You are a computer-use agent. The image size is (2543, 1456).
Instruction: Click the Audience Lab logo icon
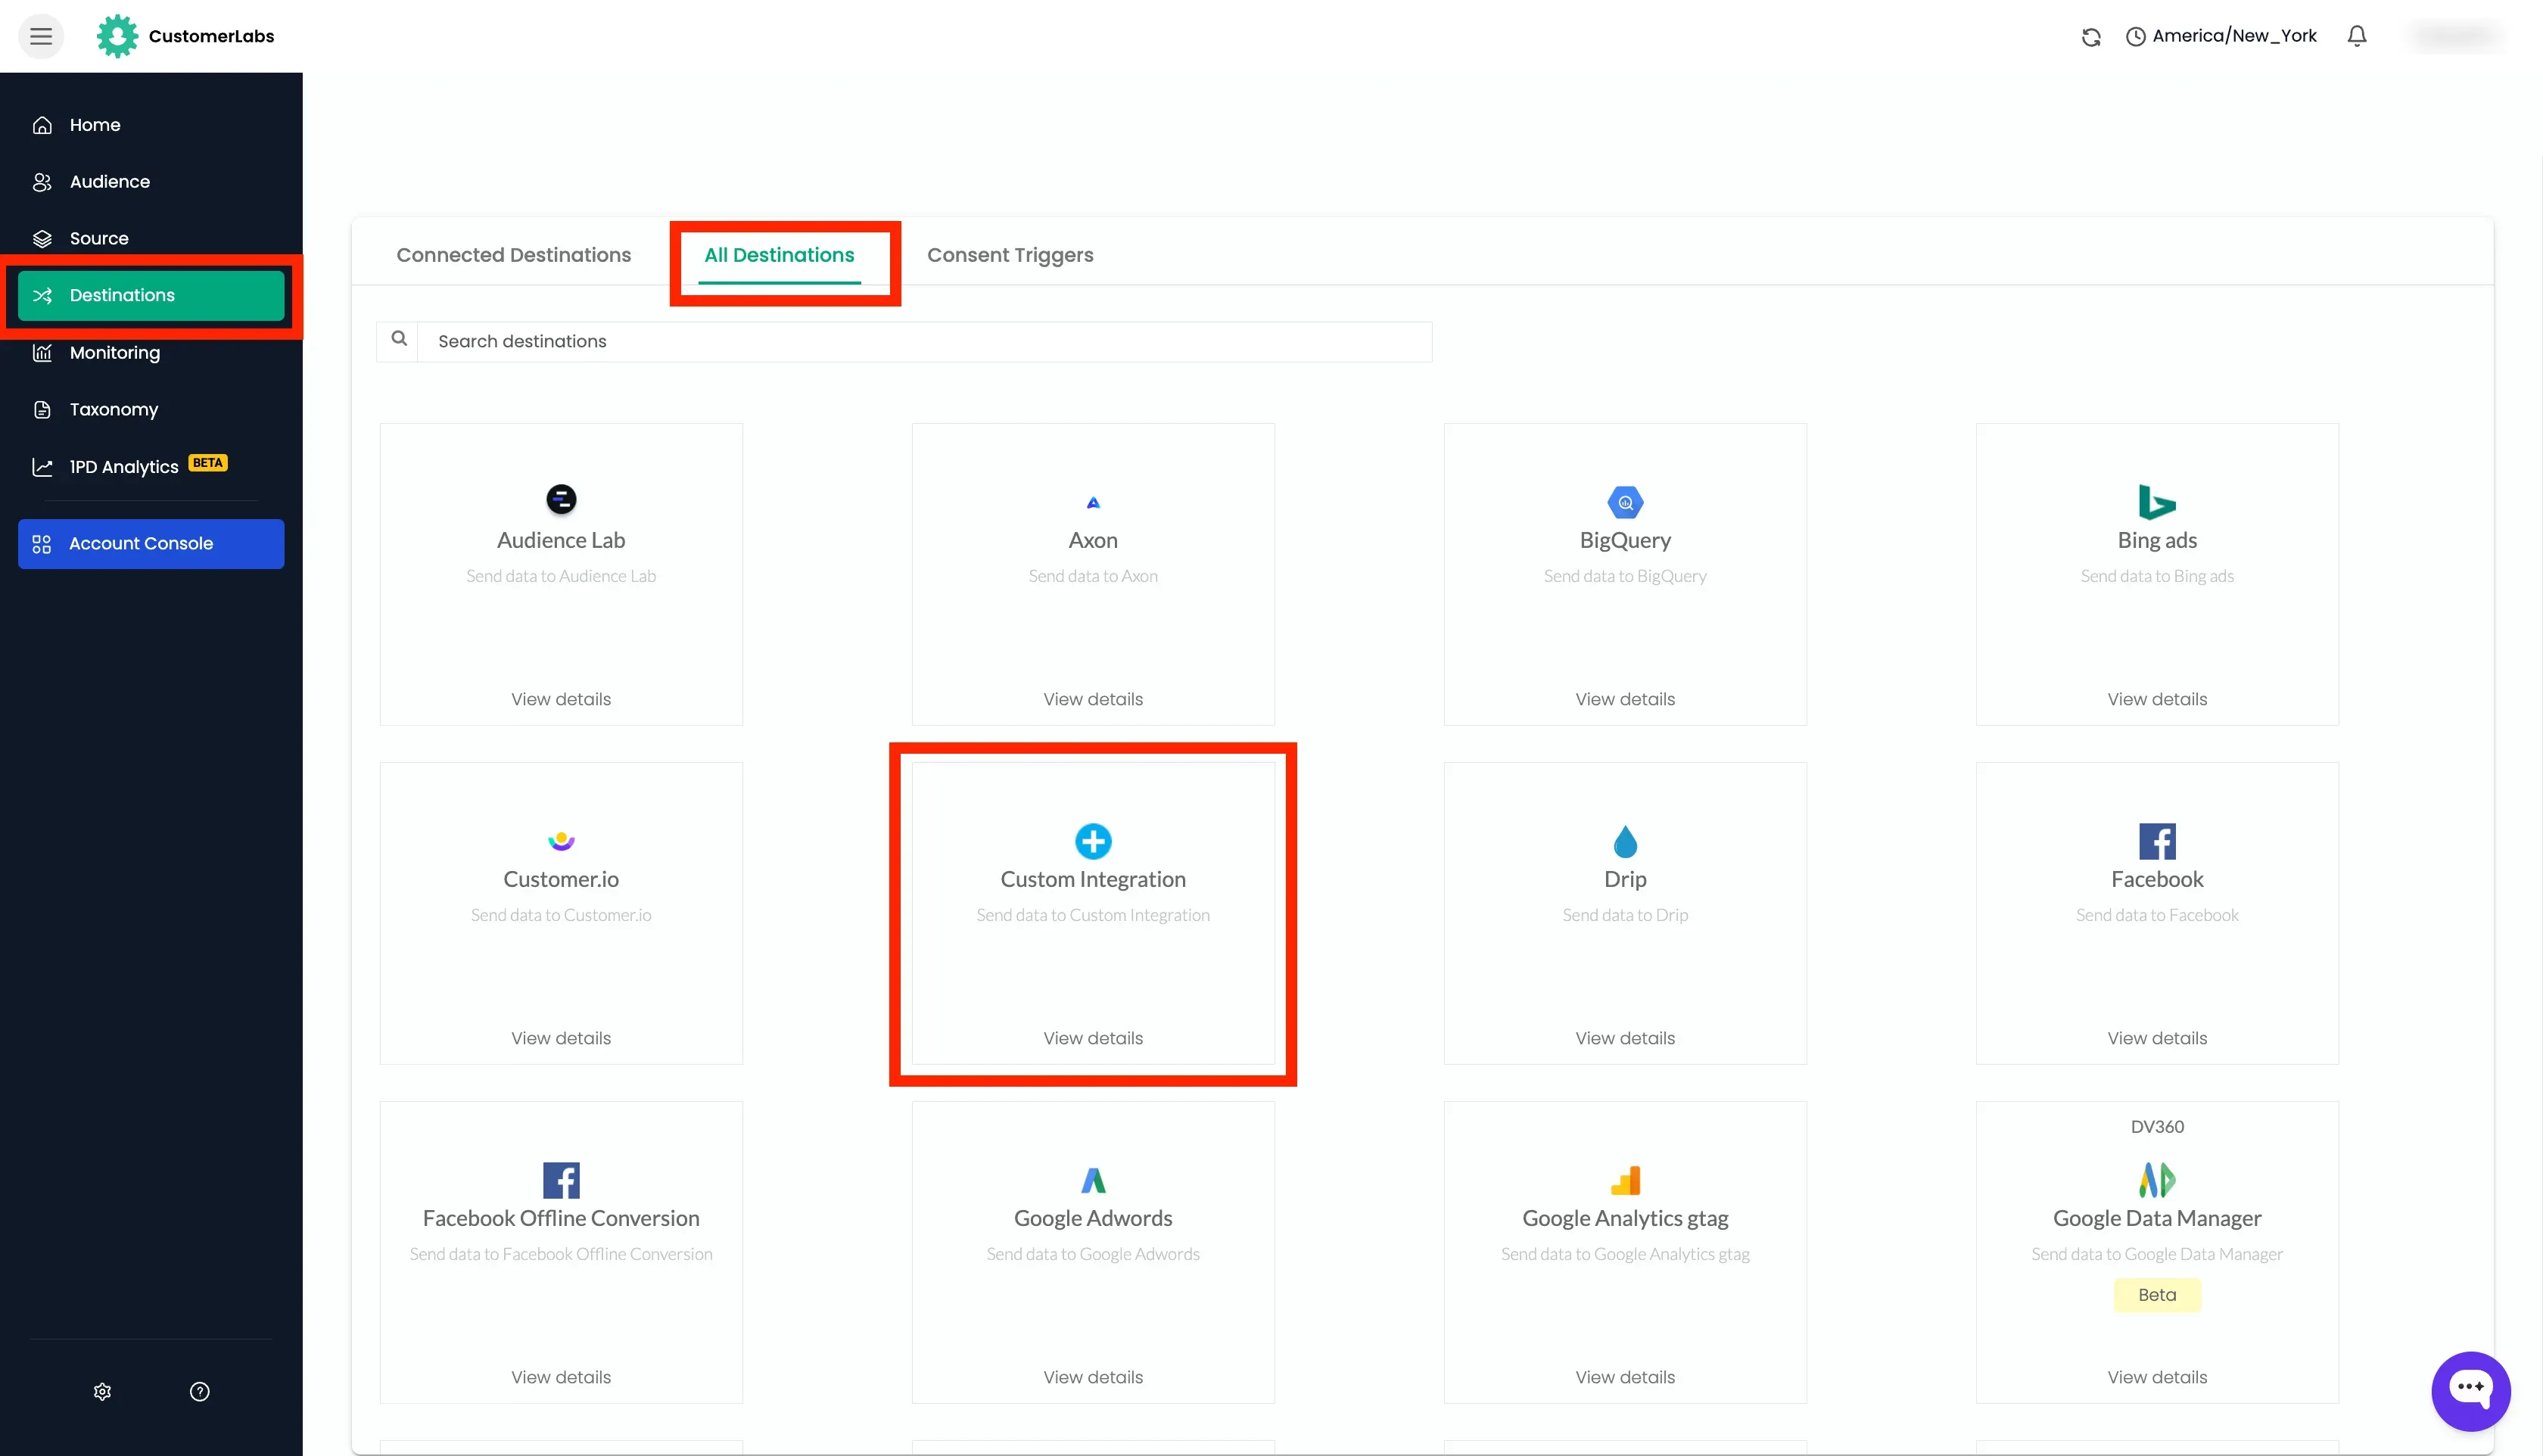pos(561,499)
